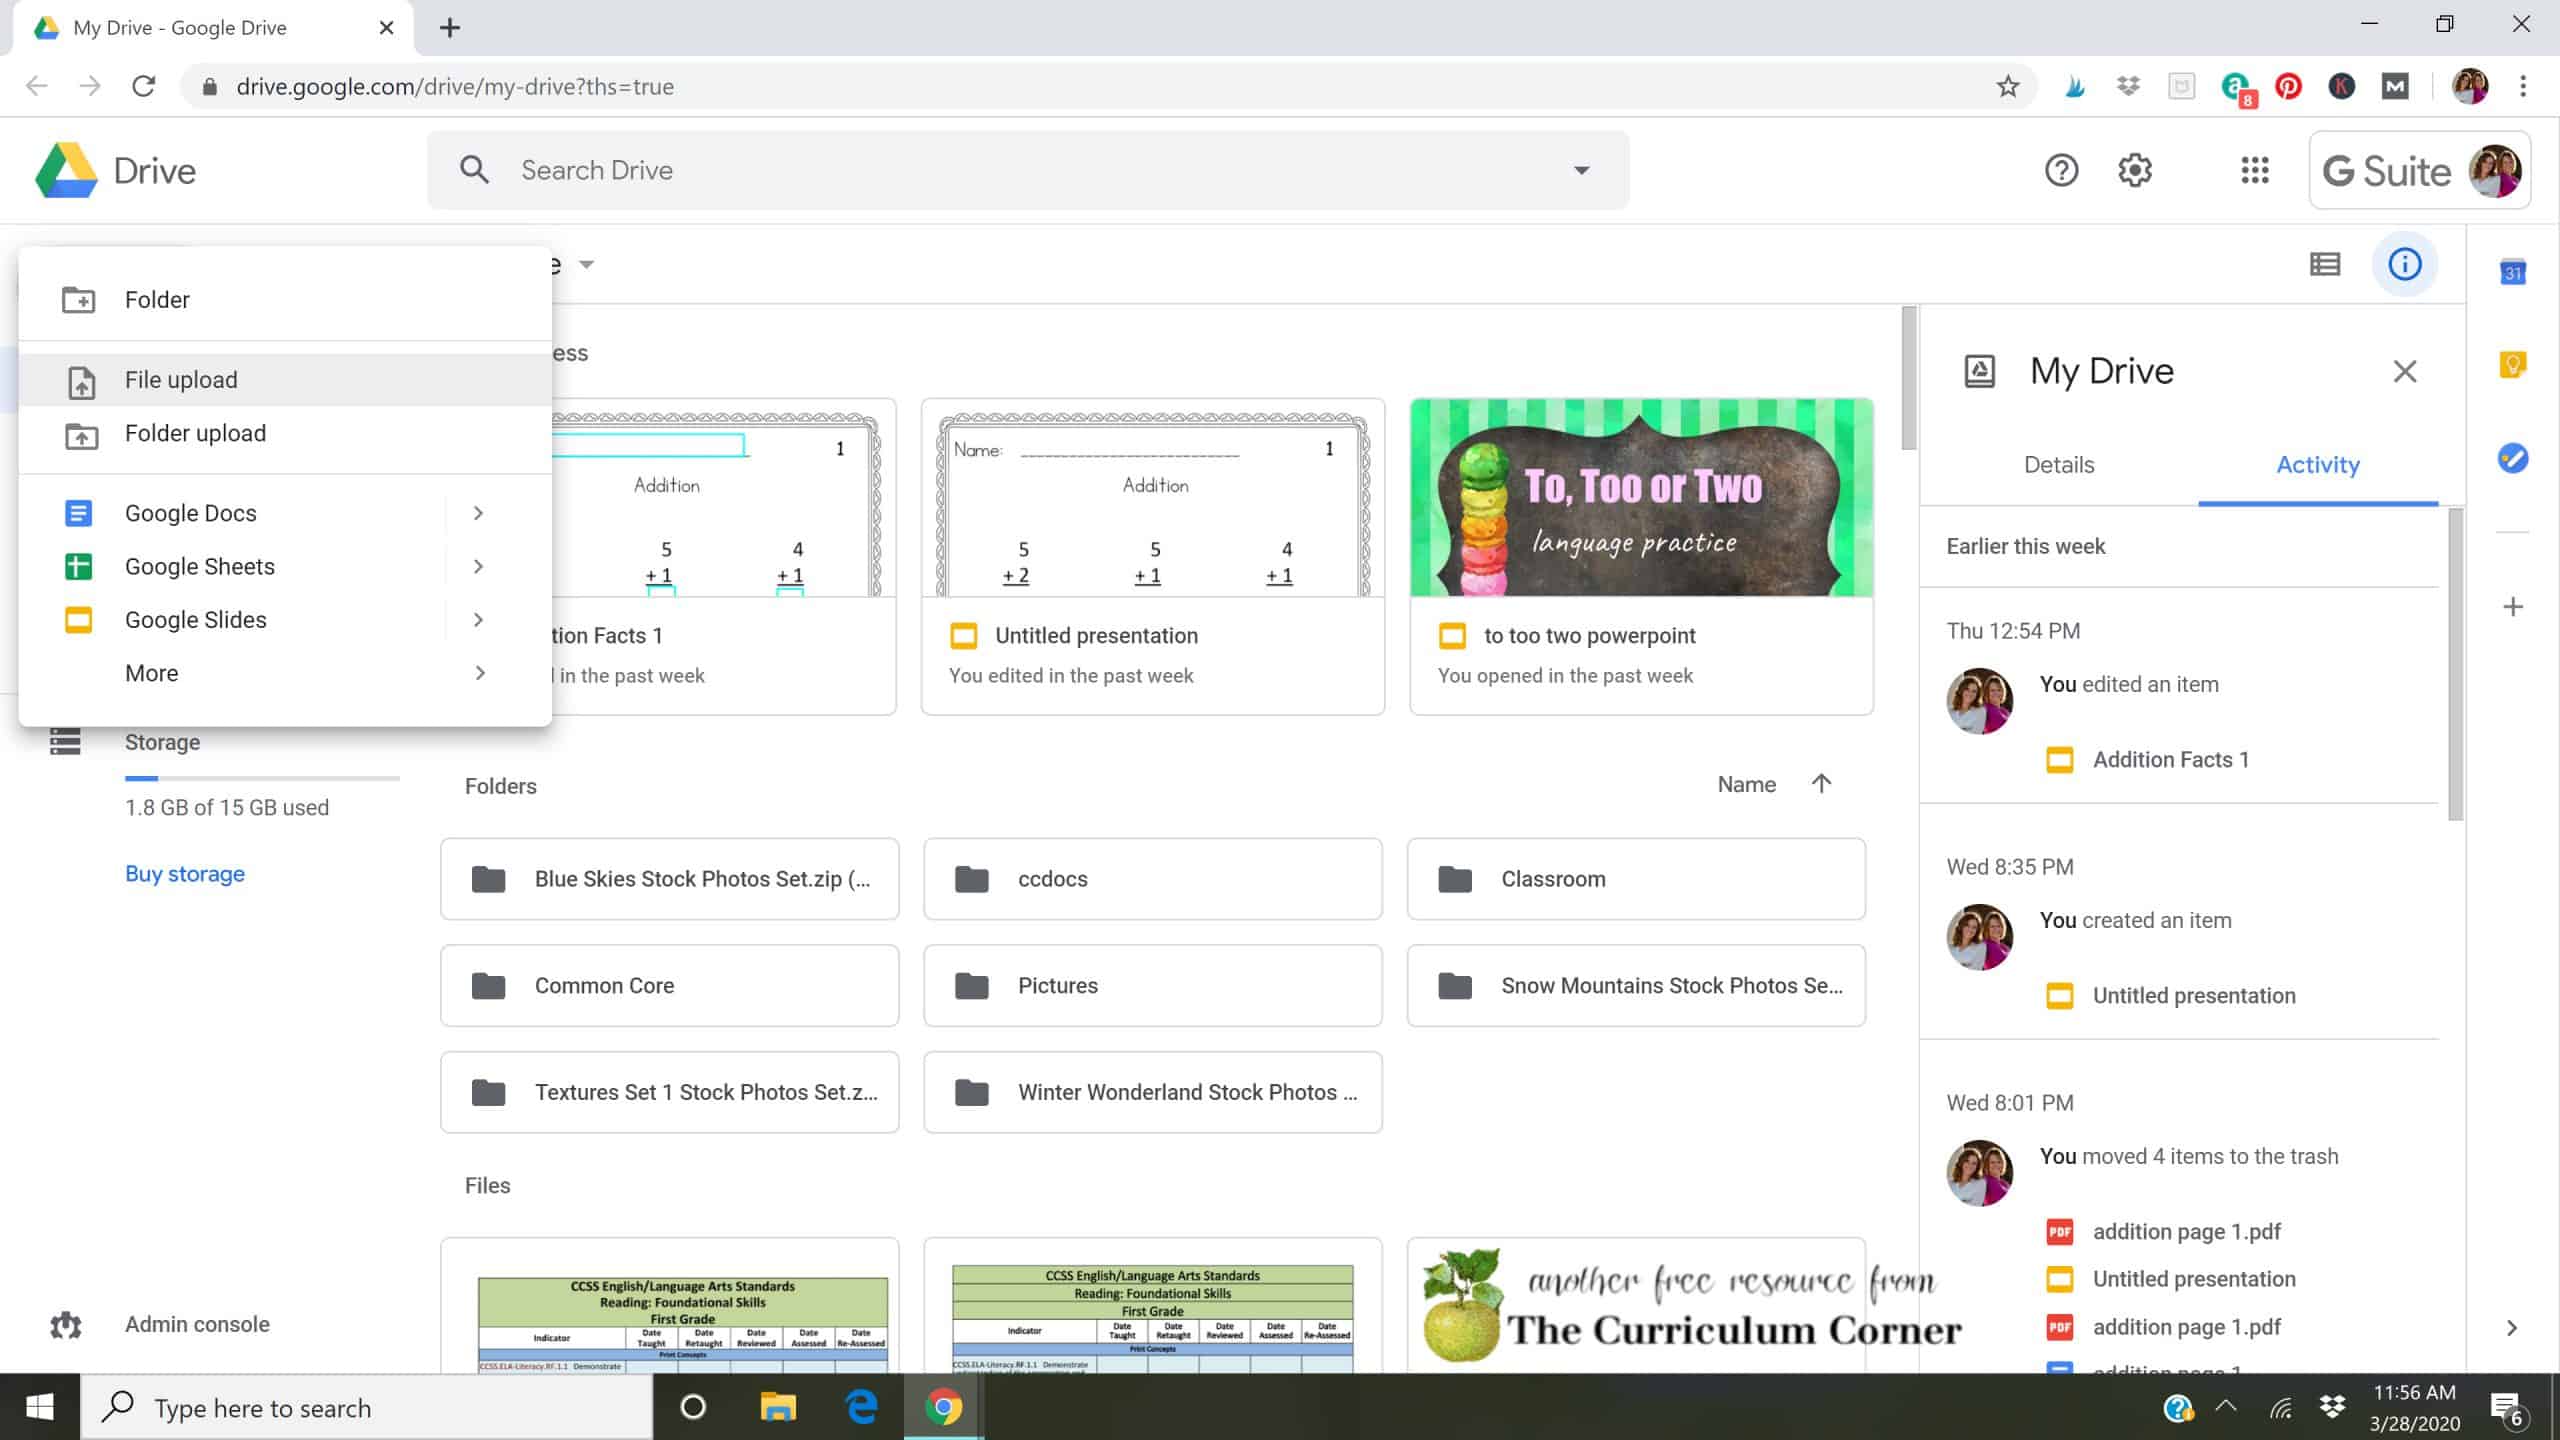Click the storage usage bar
This screenshot has height=1440, width=2560.
pos(262,778)
